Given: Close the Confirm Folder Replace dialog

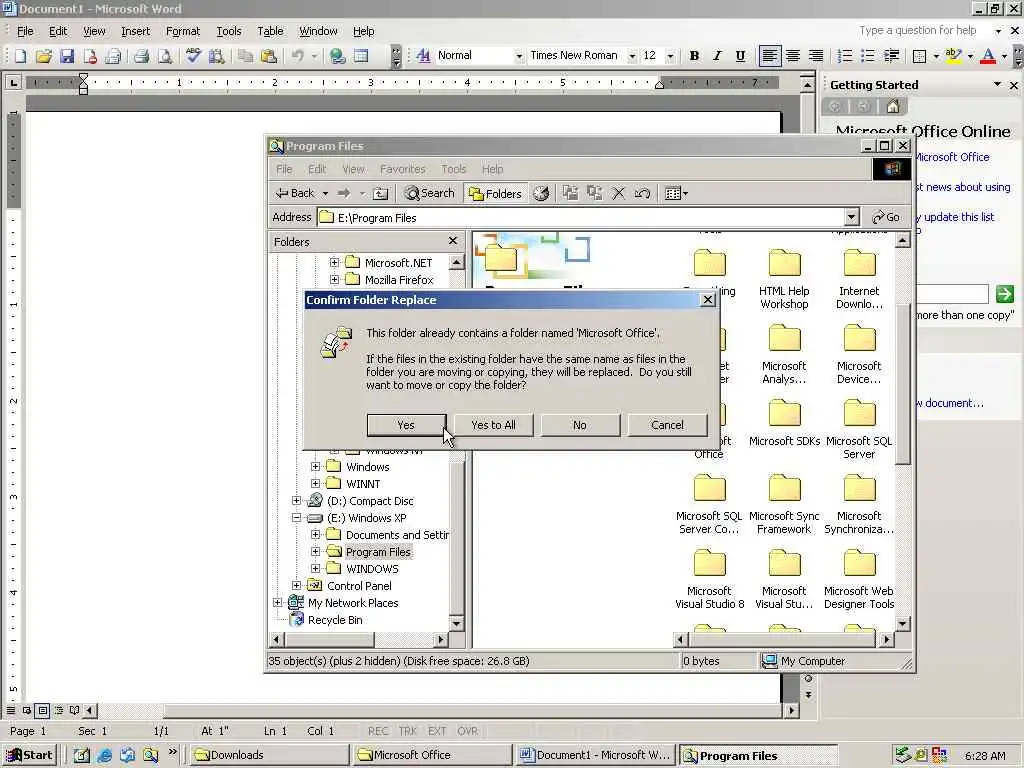Looking at the screenshot, I should pyautogui.click(x=707, y=300).
